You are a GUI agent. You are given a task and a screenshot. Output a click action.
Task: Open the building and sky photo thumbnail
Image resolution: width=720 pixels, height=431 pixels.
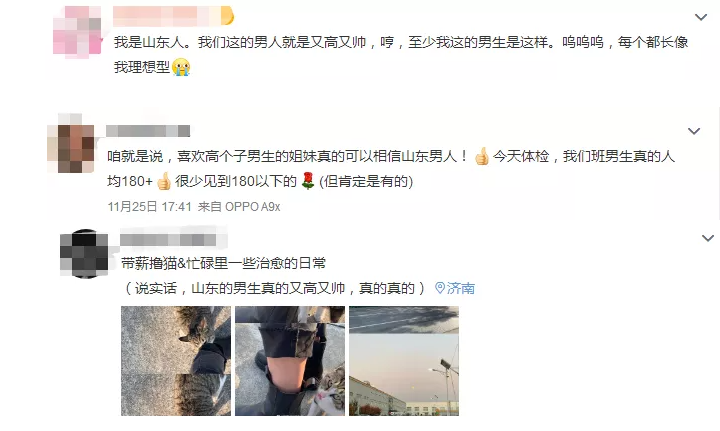[x=404, y=361]
